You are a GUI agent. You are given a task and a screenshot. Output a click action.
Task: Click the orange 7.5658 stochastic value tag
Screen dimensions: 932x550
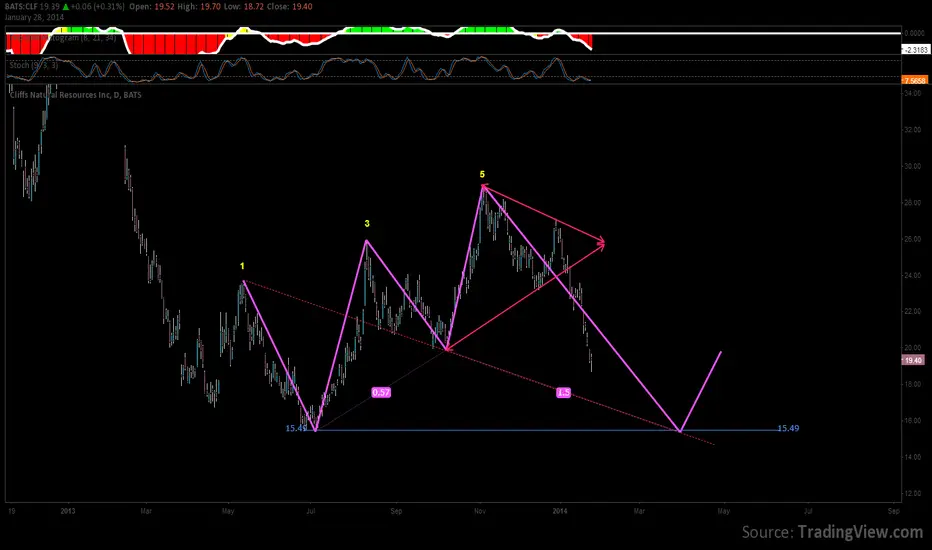(915, 80)
